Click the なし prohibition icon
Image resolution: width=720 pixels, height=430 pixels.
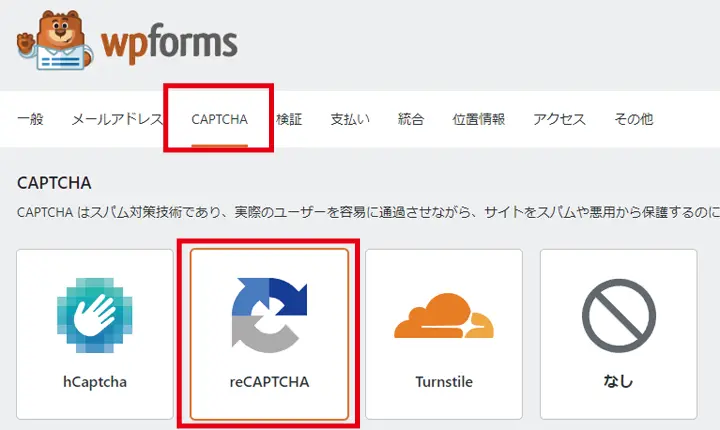point(619,316)
